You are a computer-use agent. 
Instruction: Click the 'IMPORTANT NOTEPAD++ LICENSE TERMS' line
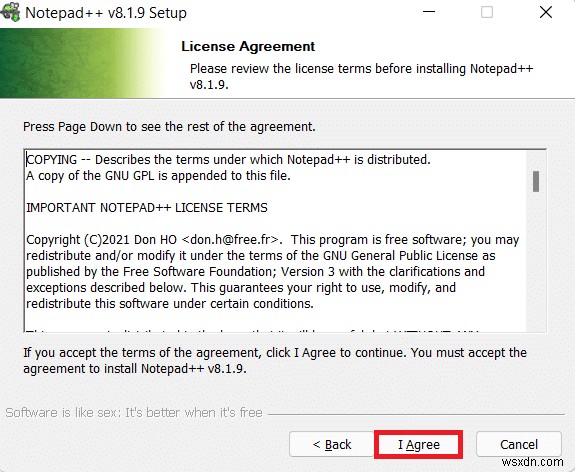tap(147, 208)
